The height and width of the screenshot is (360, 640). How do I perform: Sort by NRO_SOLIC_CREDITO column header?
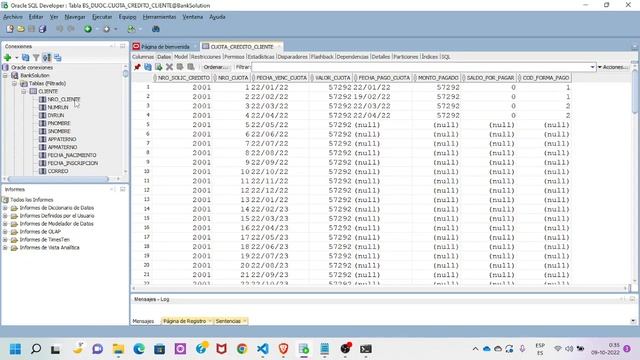(182, 78)
